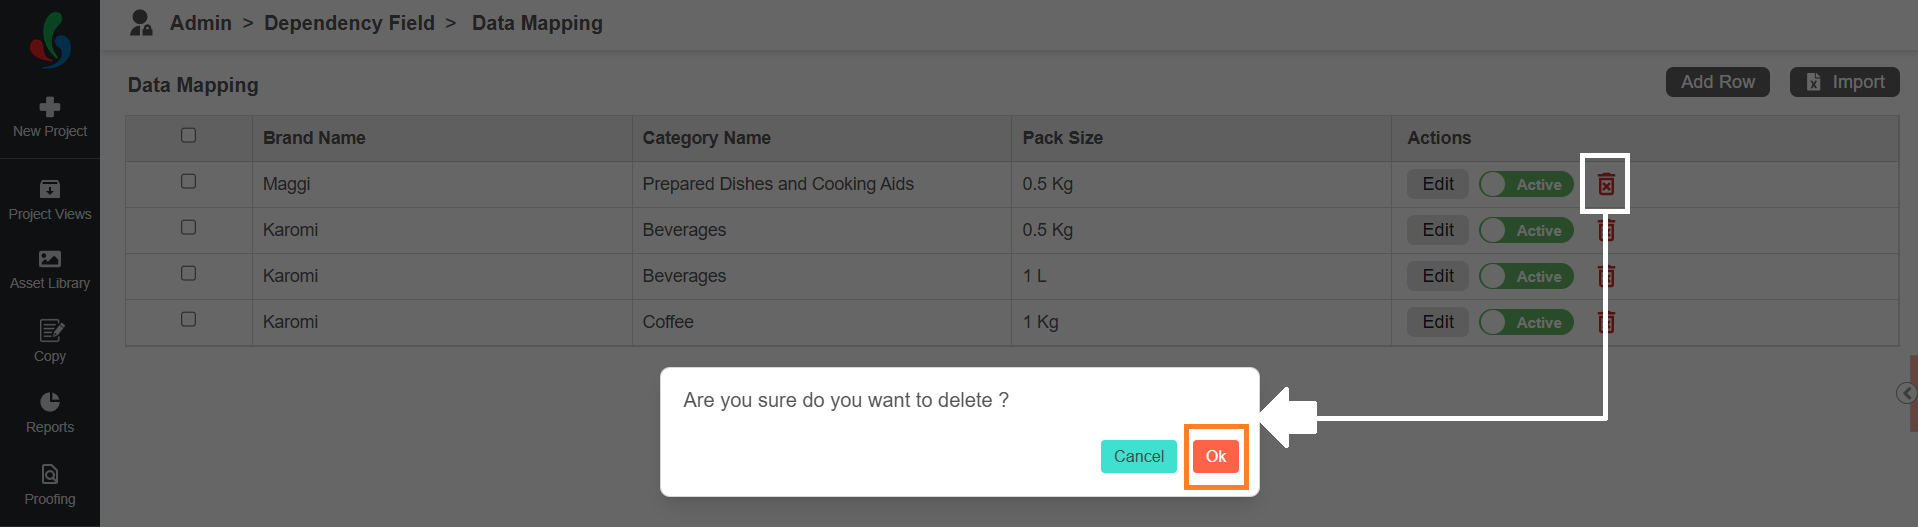Image resolution: width=1918 pixels, height=527 pixels.
Task: Open the Asset Library icon
Action: point(50,259)
